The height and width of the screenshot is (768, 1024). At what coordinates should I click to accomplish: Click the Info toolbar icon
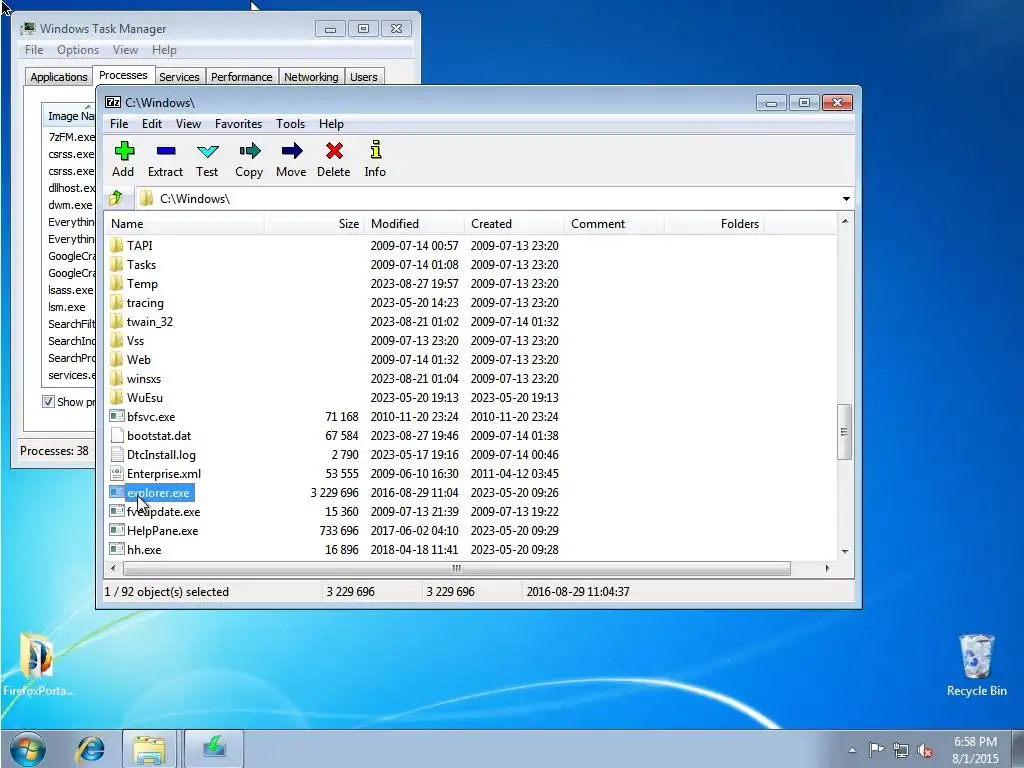coord(376,150)
